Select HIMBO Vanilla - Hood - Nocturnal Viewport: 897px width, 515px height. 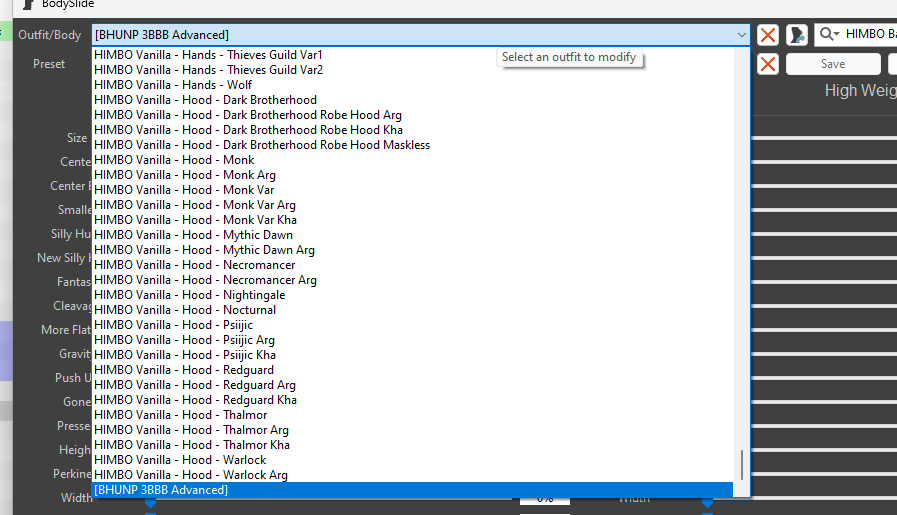[x=412, y=310]
